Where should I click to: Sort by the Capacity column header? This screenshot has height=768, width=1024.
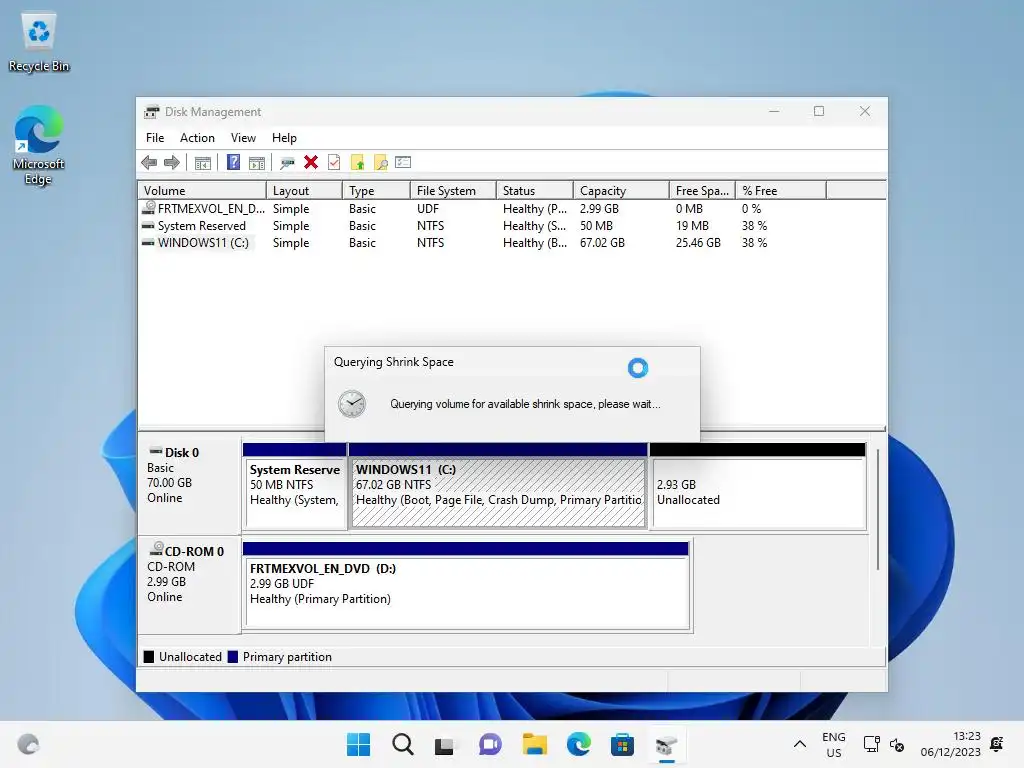point(620,191)
